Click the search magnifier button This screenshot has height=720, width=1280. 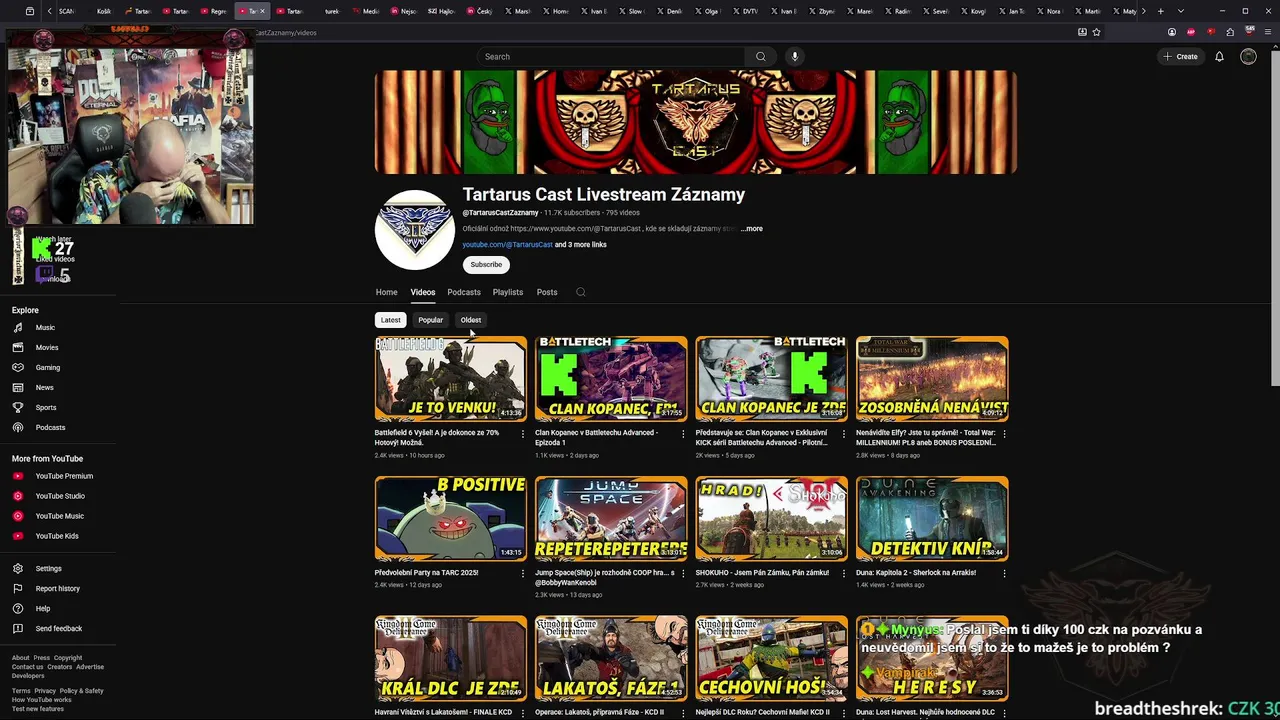point(761,57)
